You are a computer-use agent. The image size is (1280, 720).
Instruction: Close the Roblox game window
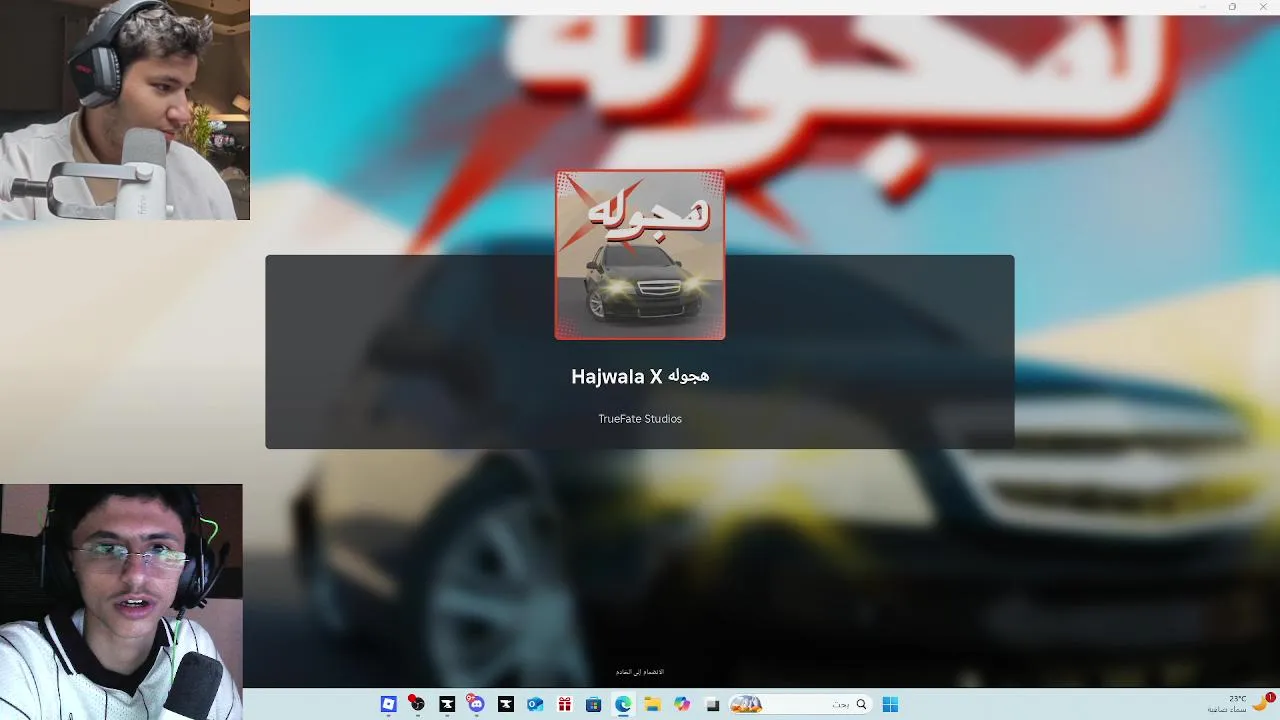1261,7
